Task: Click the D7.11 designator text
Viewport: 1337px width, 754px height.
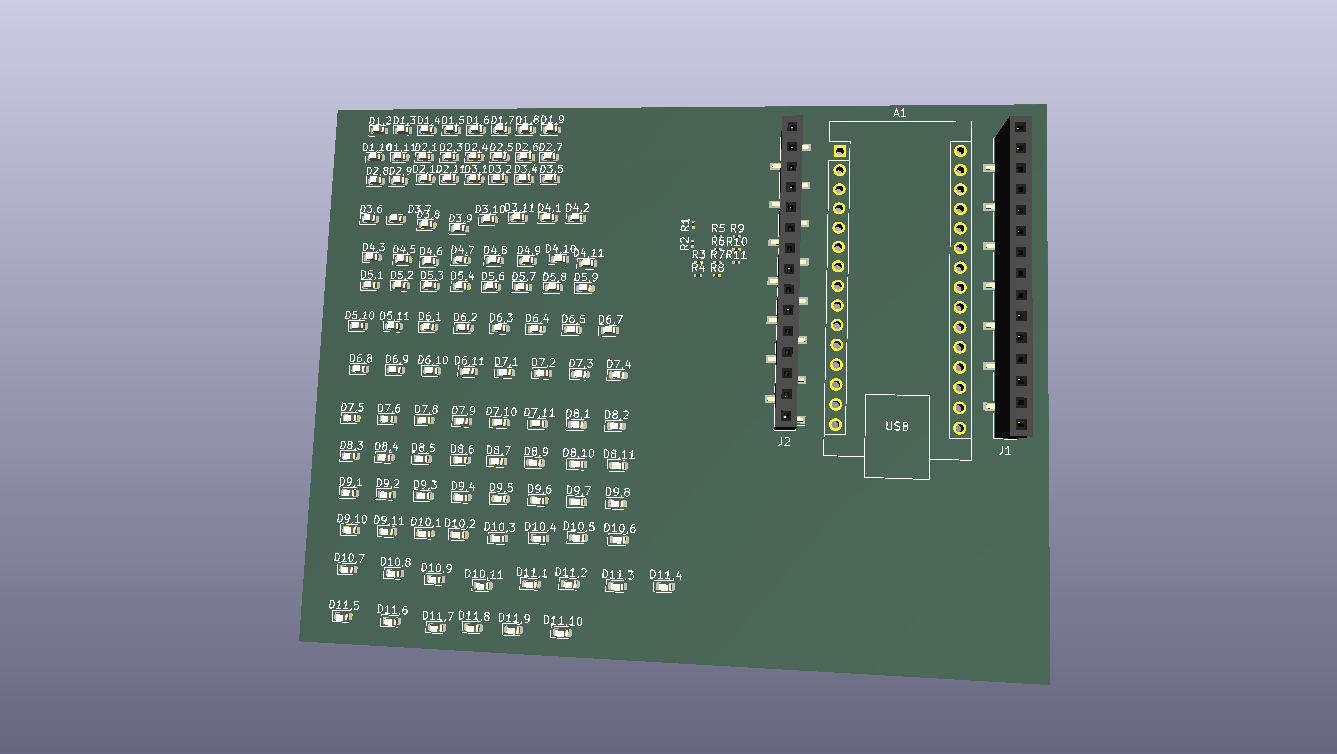Action: (539, 412)
